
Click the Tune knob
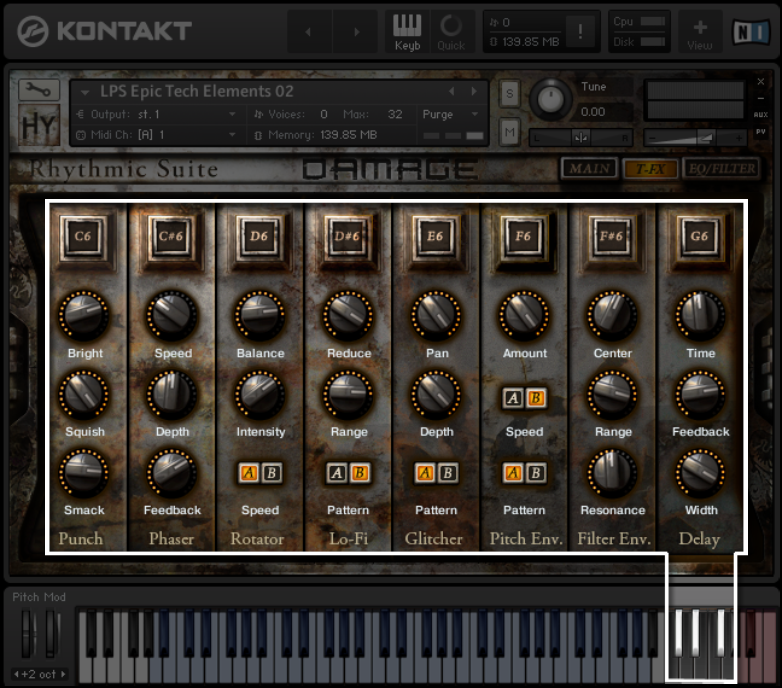[x=550, y=100]
